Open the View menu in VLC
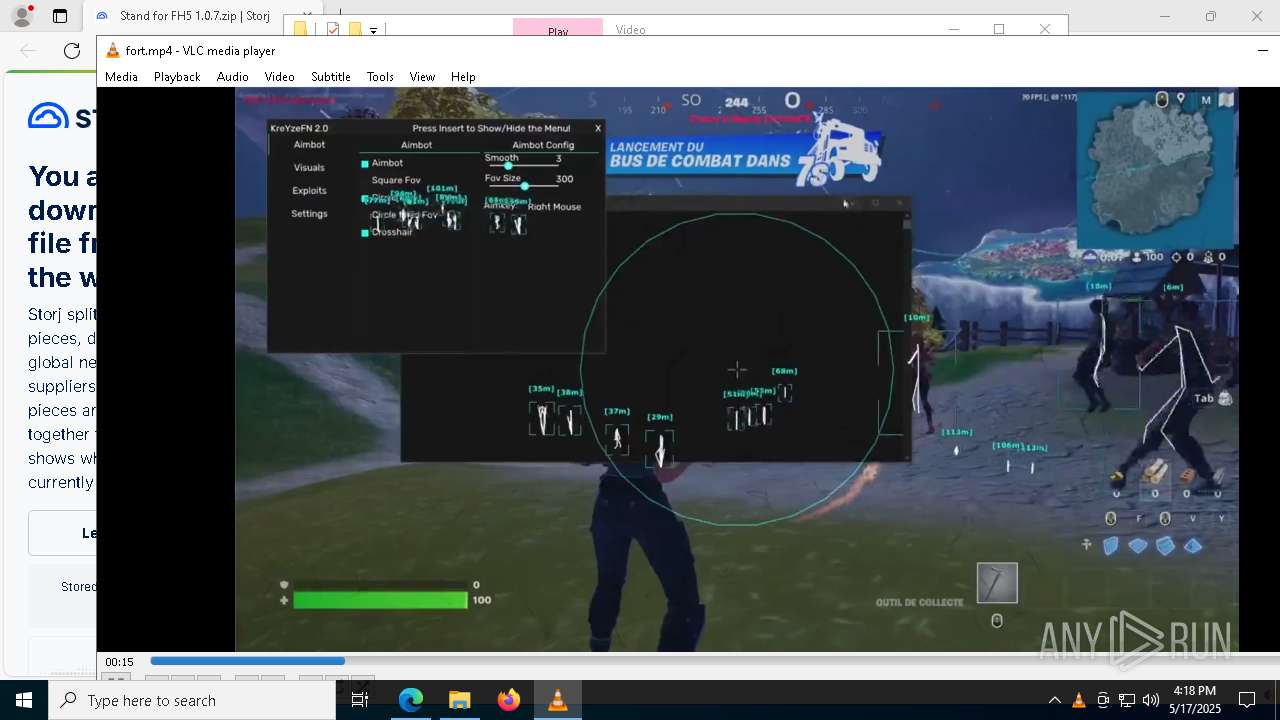Image resolution: width=1280 pixels, height=720 pixels. [x=422, y=77]
